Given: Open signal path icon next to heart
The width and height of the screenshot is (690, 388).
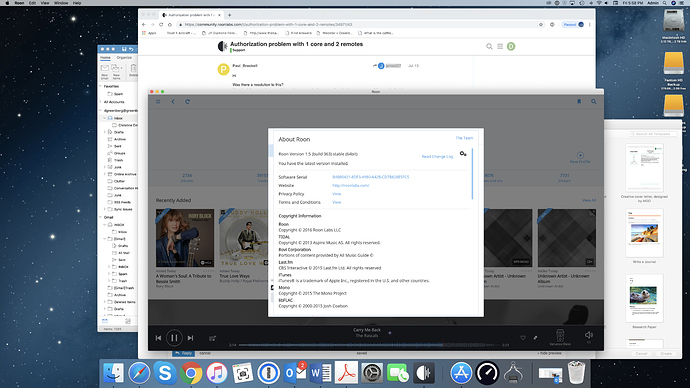Looking at the screenshot, I should [x=535, y=338].
